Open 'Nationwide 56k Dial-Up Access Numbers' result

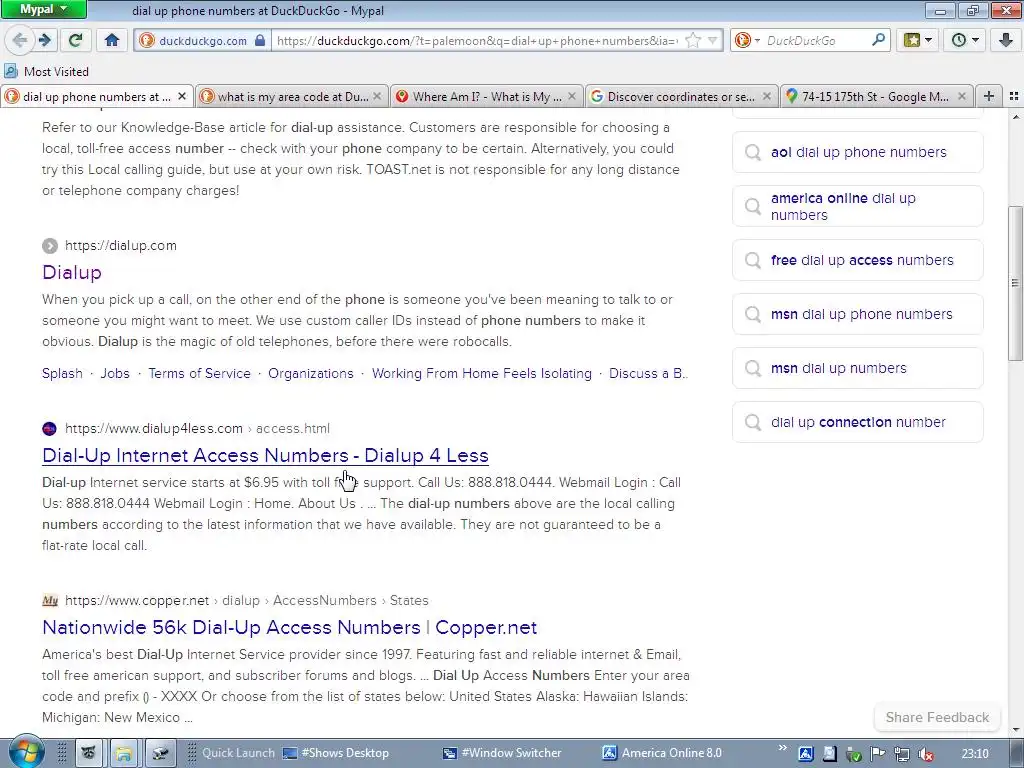click(x=289, y=627)
